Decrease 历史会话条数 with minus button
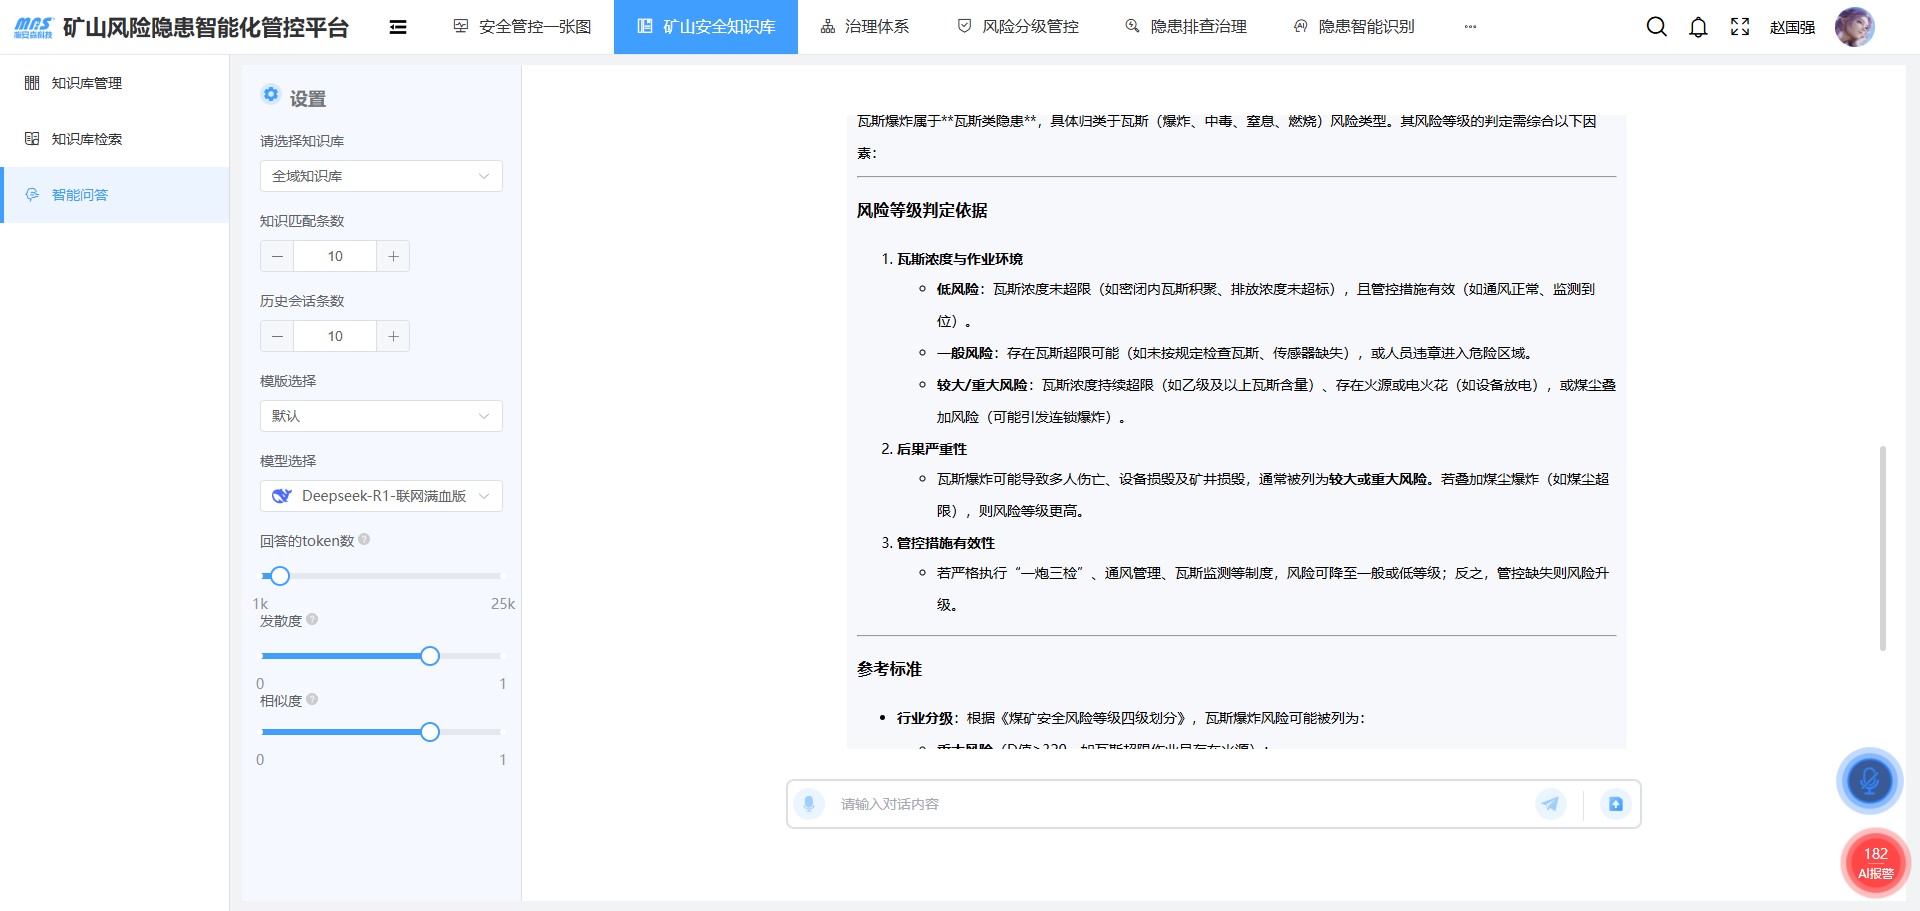The width and height of the screenshot is (1920, 911). tap(277, 336)
